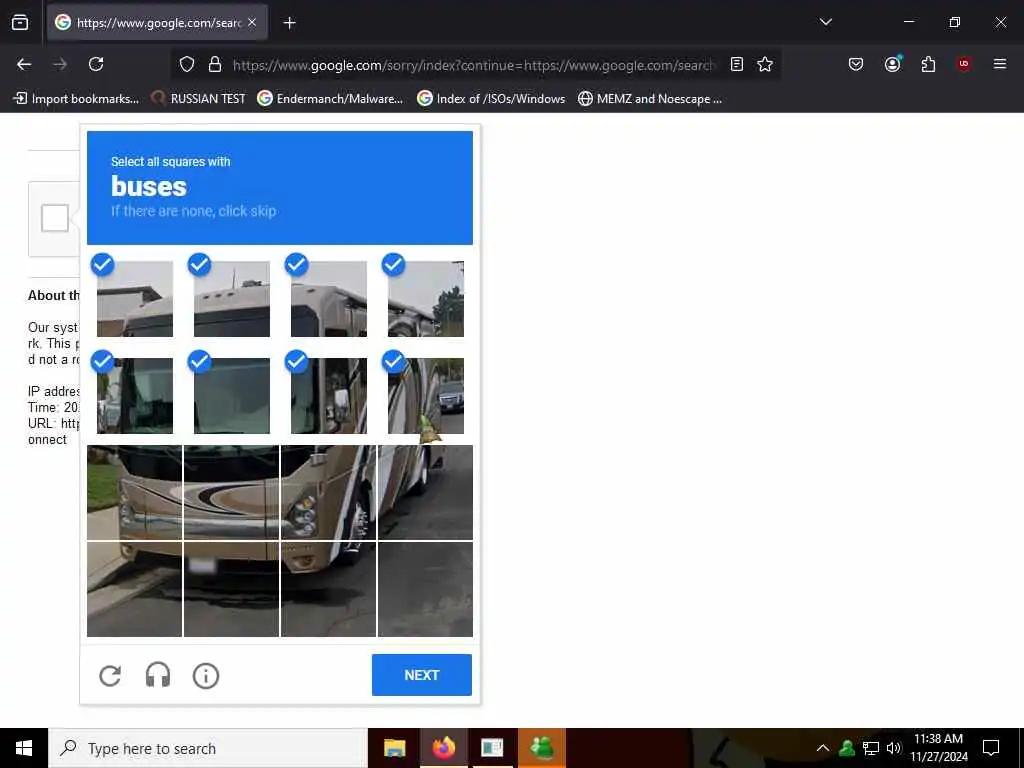Select tile with grass and bus front
The image size is (1024, 768).
tap(135, 492)
